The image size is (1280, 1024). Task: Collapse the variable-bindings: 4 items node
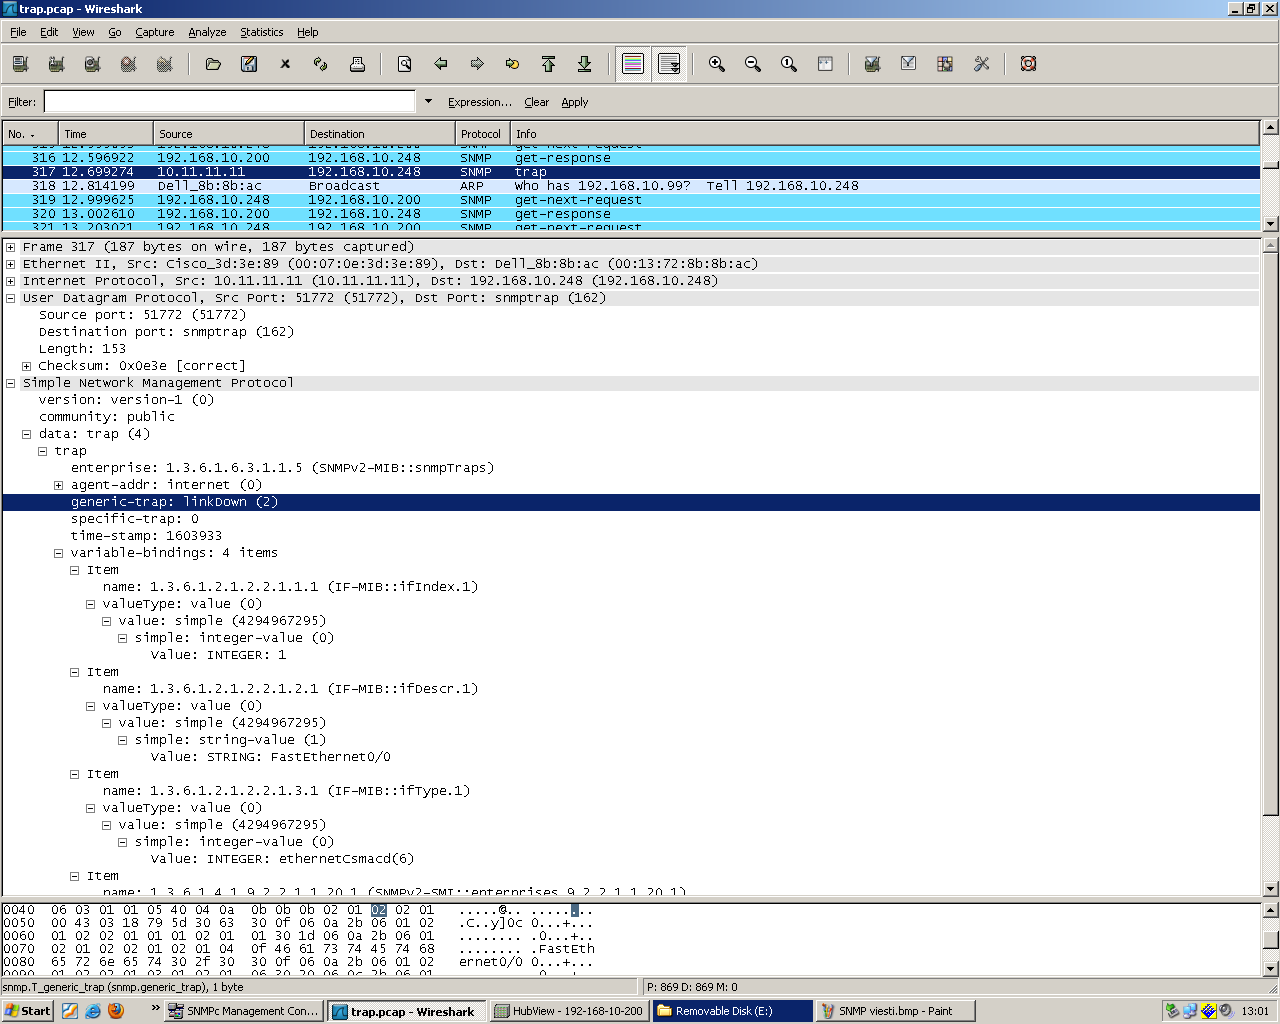pos(59,553)
